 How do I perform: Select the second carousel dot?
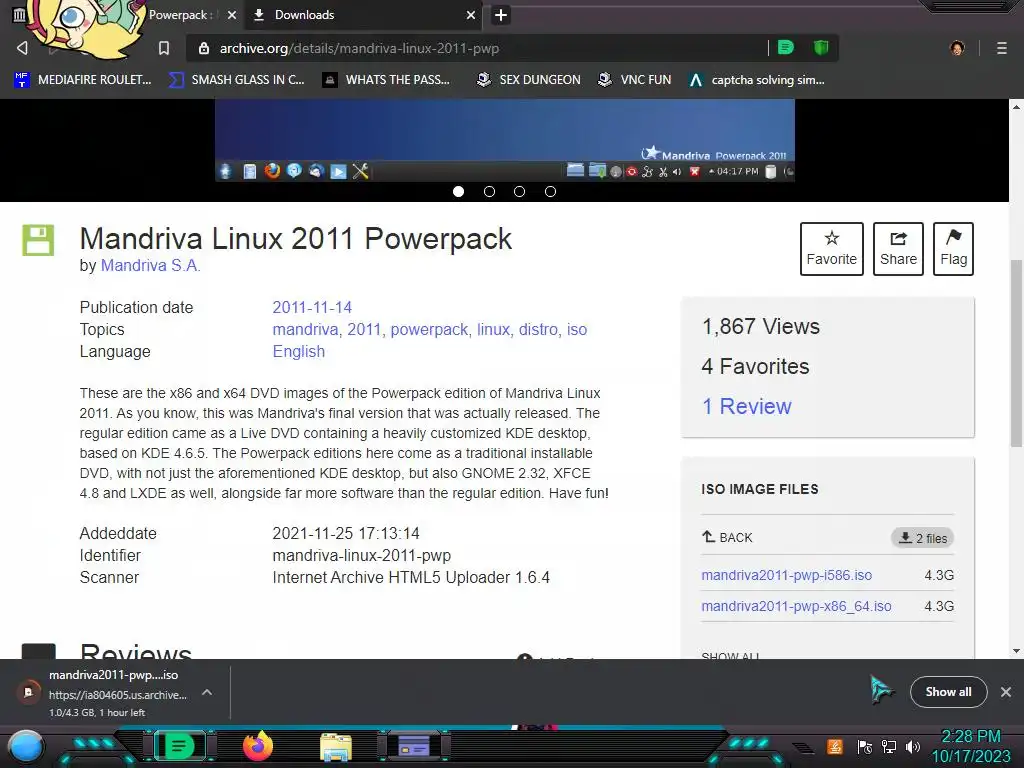pyautogui.click(x=489, y=191)
